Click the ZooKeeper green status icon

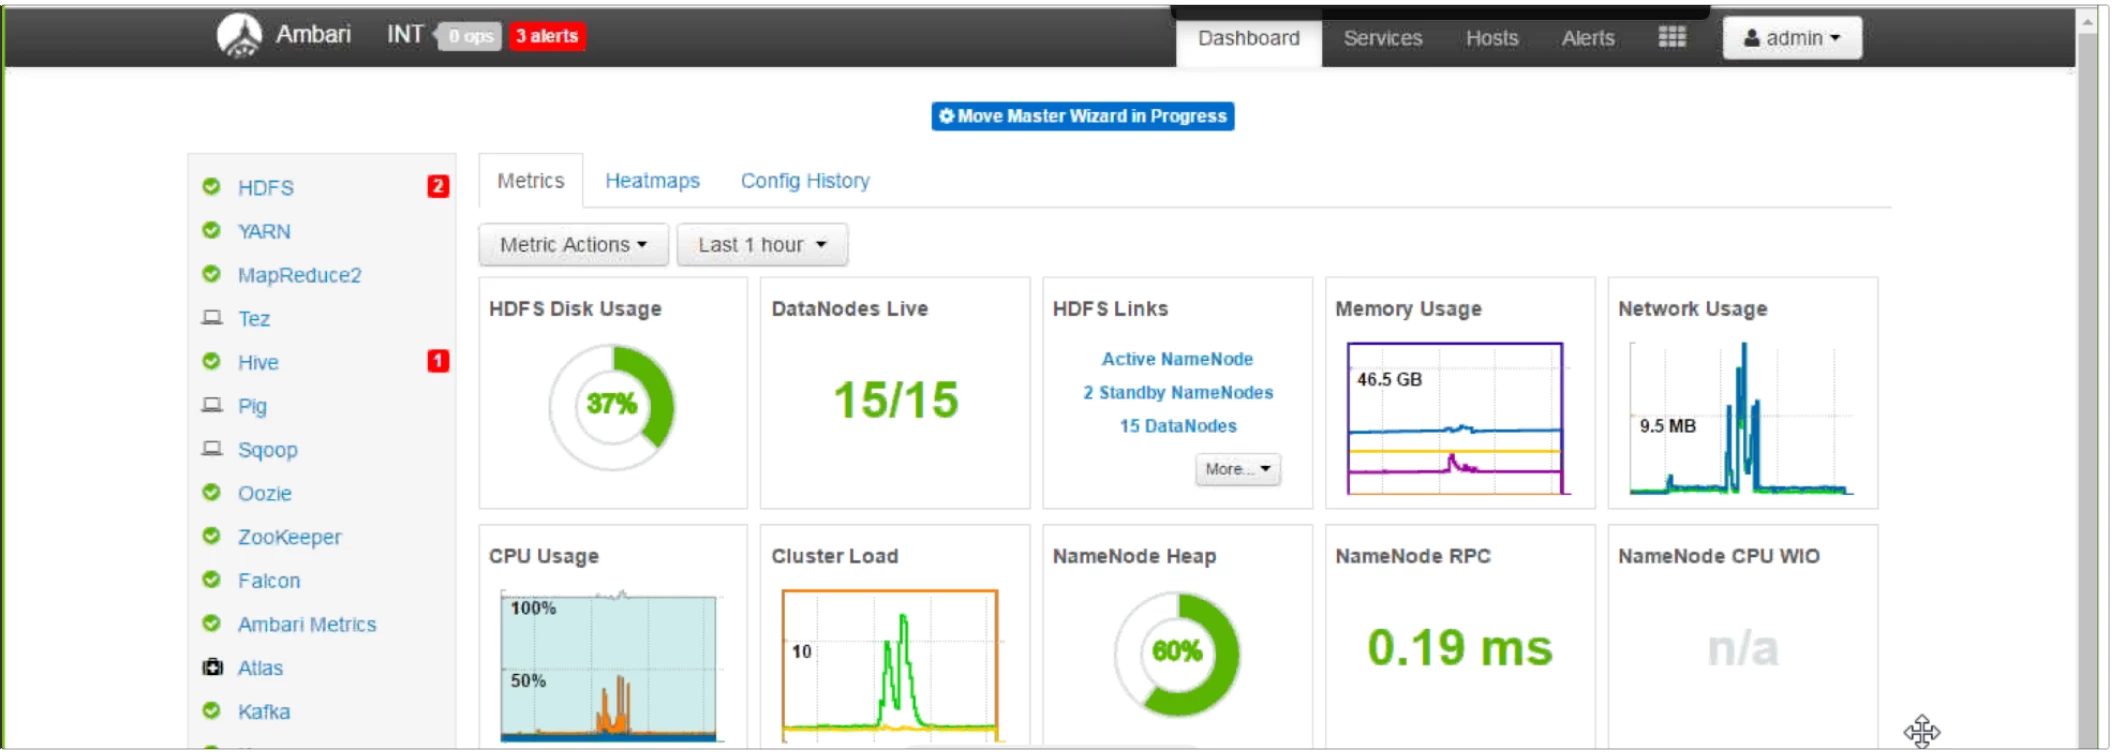(211, 535)
